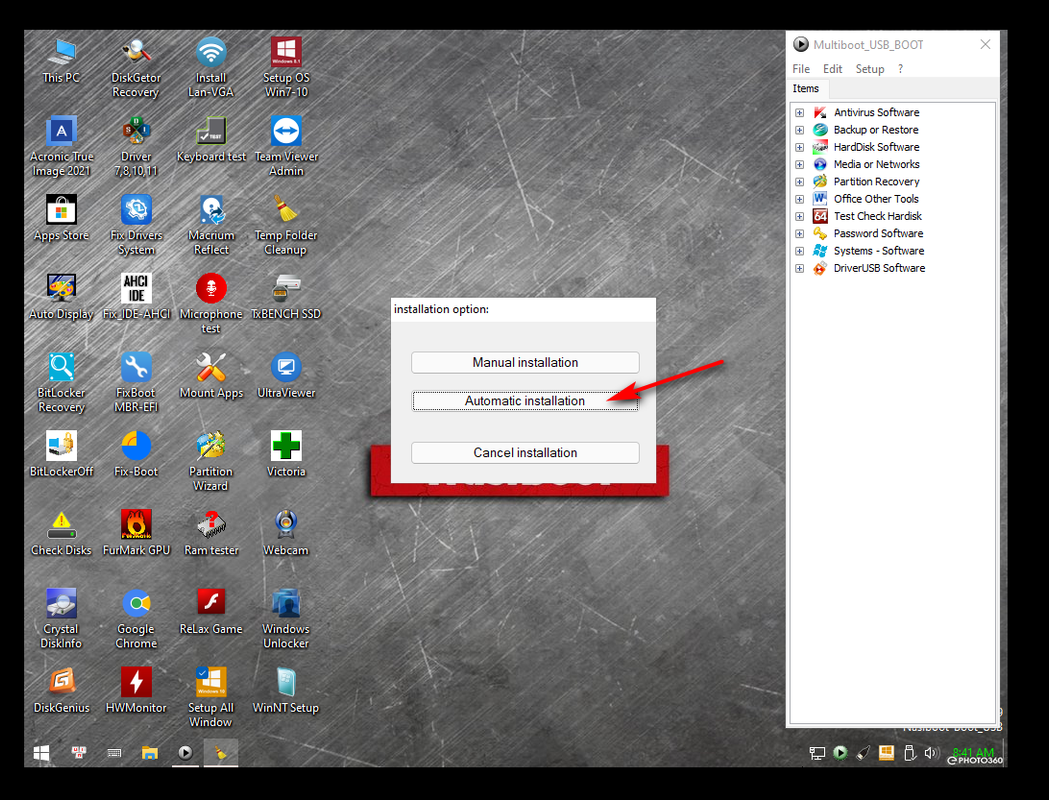
Task: Expand Backup or Restore node
Action: 799,130
